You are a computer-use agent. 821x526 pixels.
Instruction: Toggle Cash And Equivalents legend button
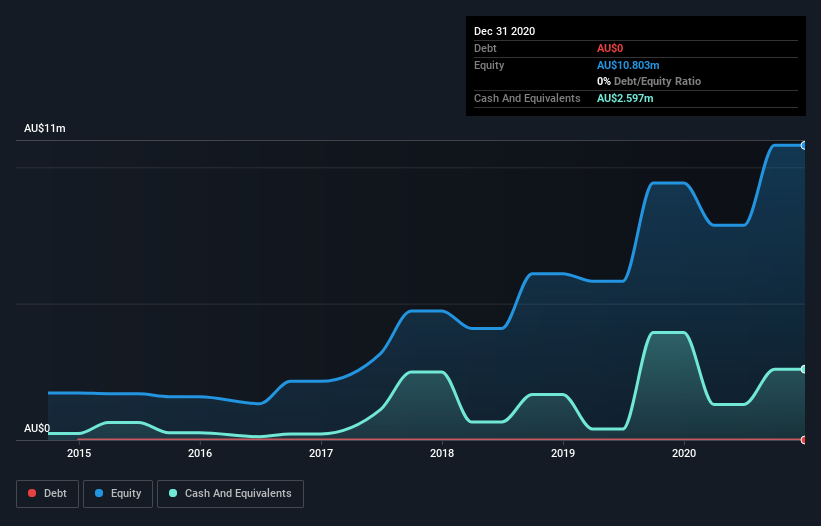(230, 494)
